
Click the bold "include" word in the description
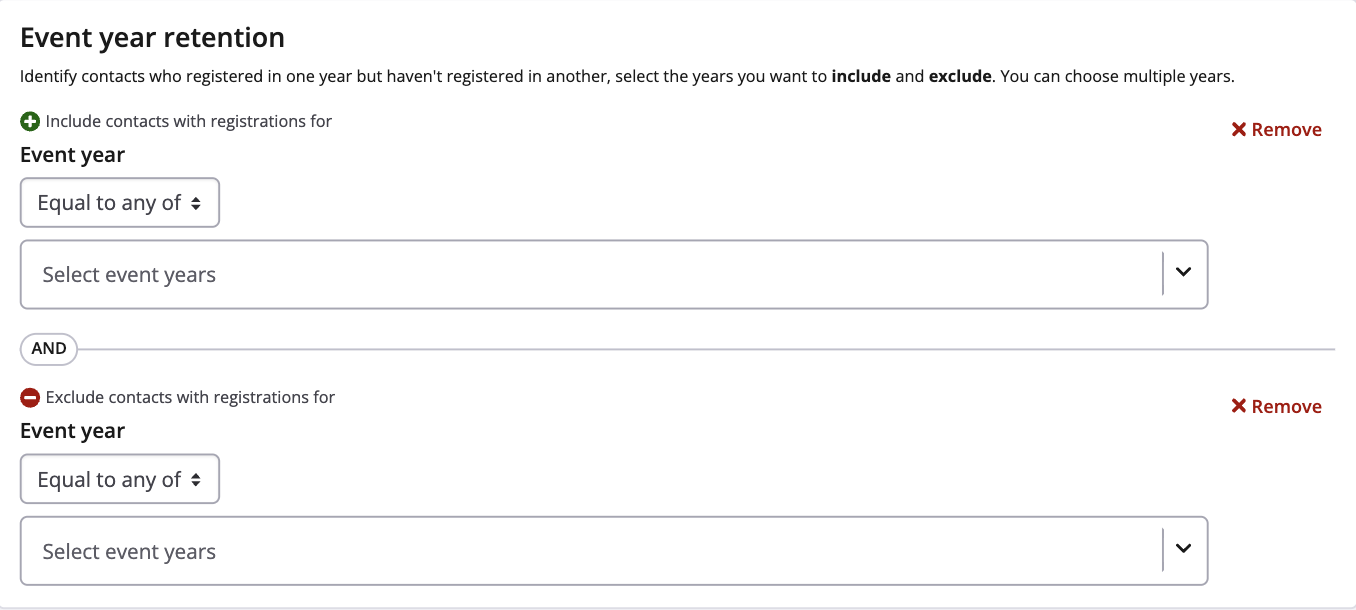861,76
